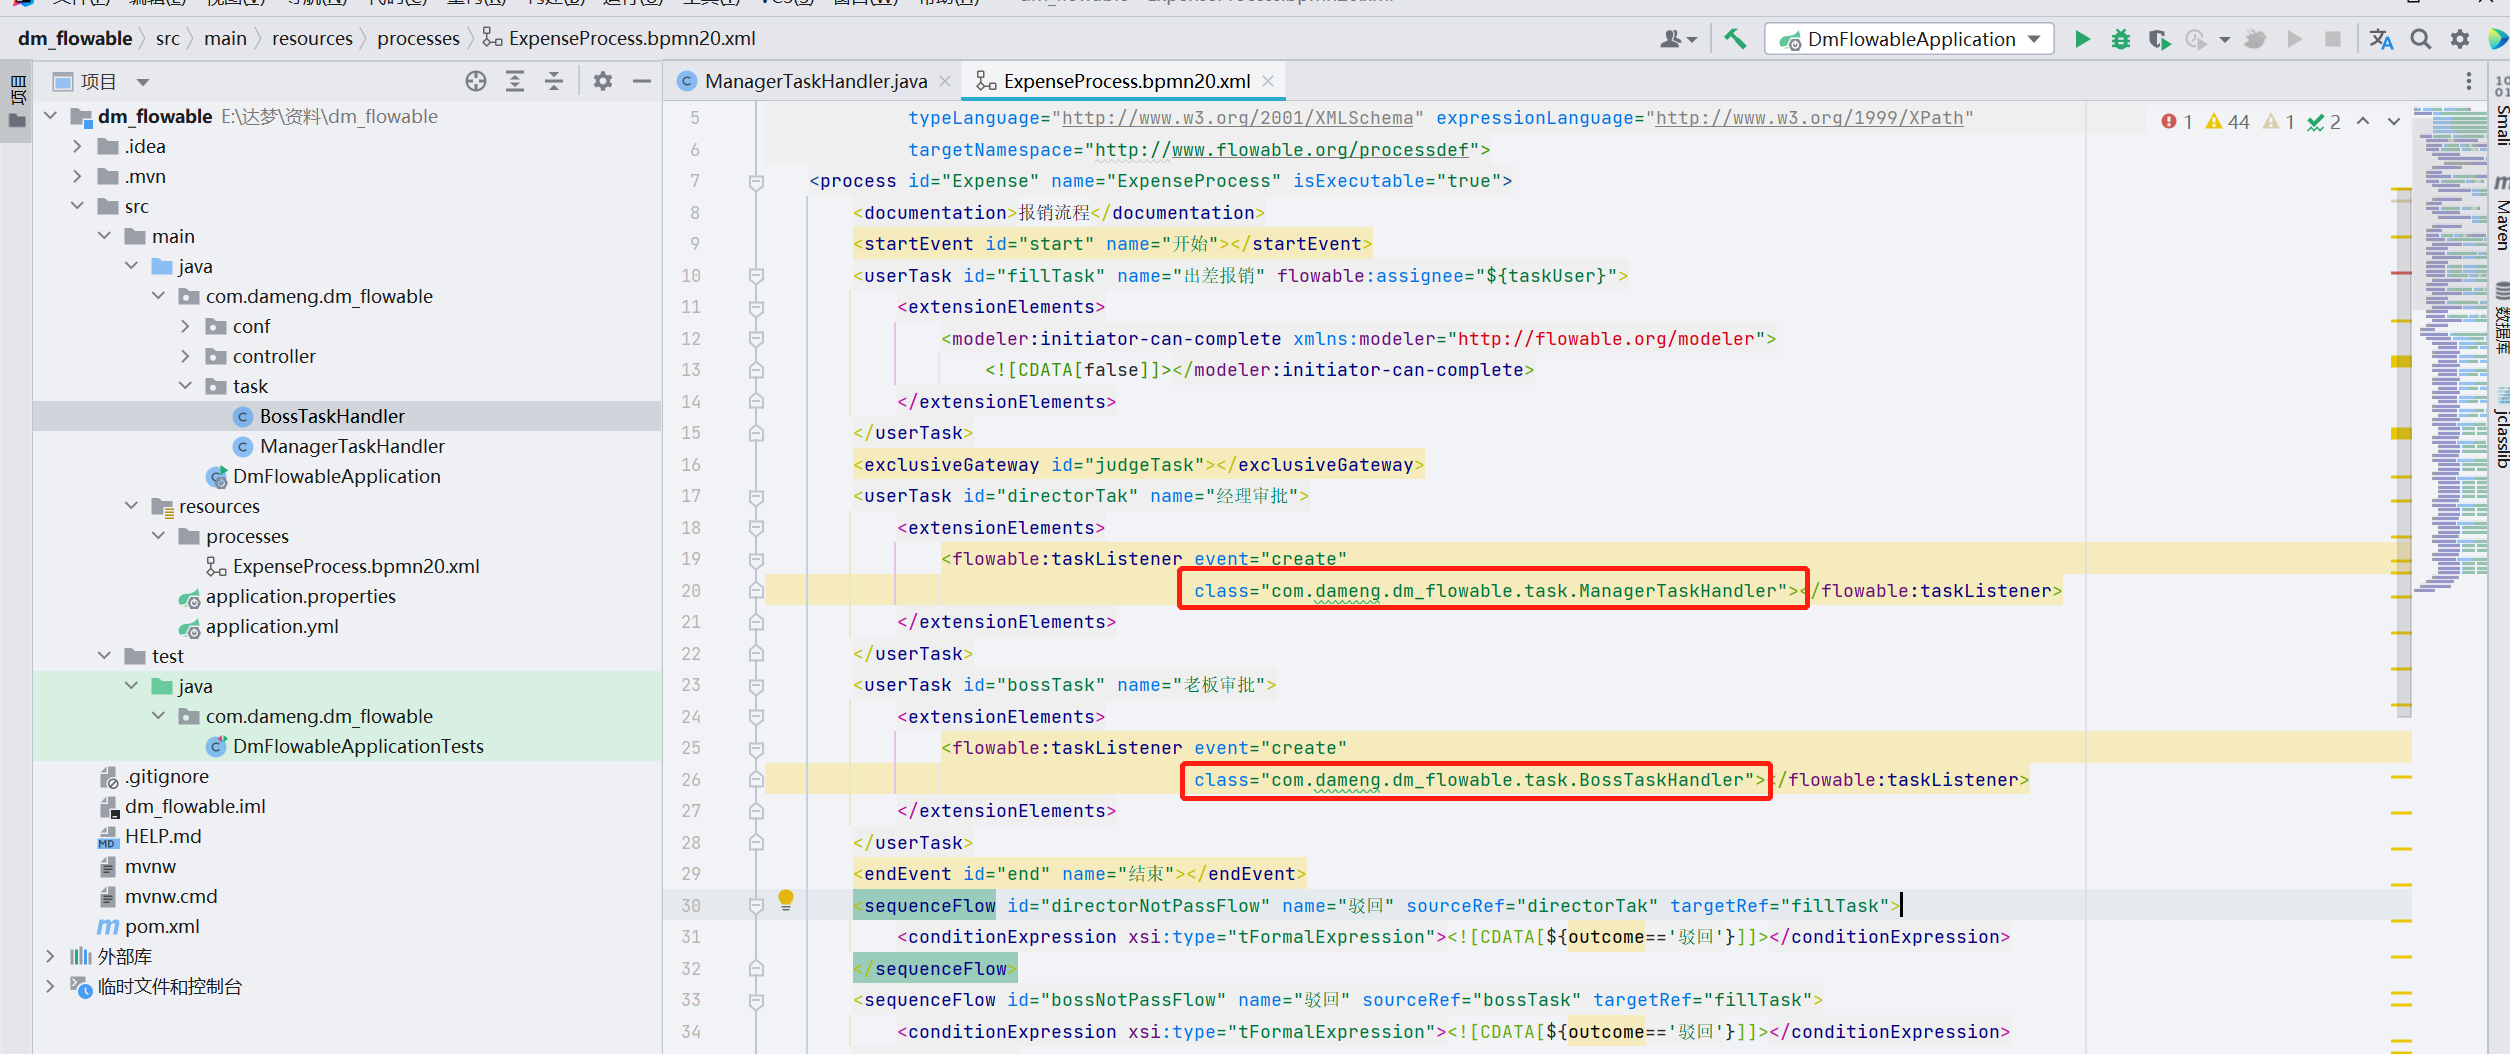Expand the conf package

tap(185, 326)
